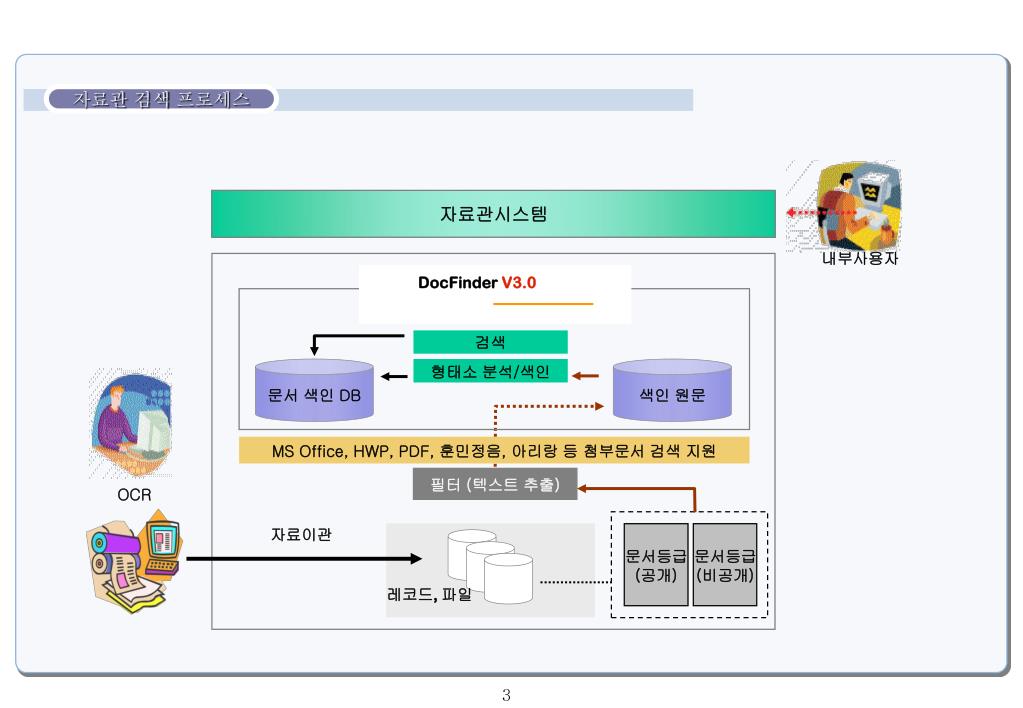Click the scanner and printer clipart icon

(x=134, y=562)
